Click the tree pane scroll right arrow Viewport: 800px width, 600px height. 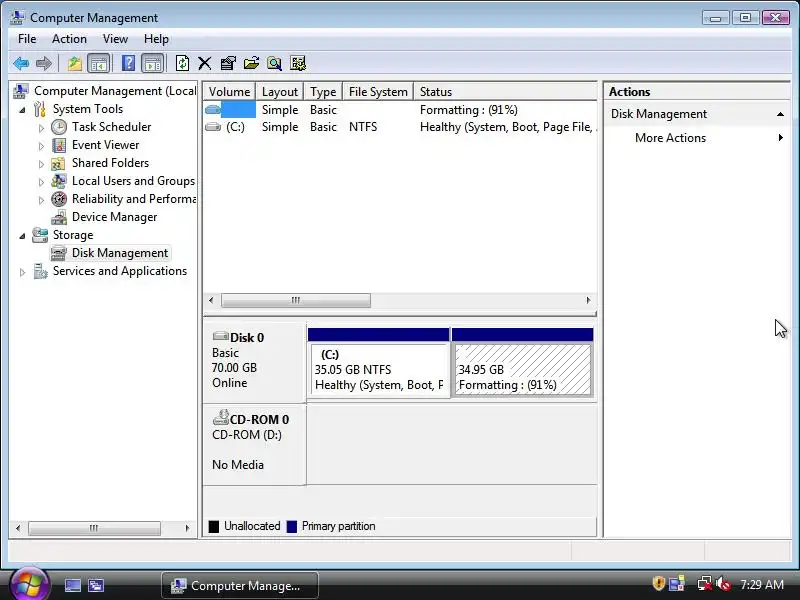click(x=187, y=528)
